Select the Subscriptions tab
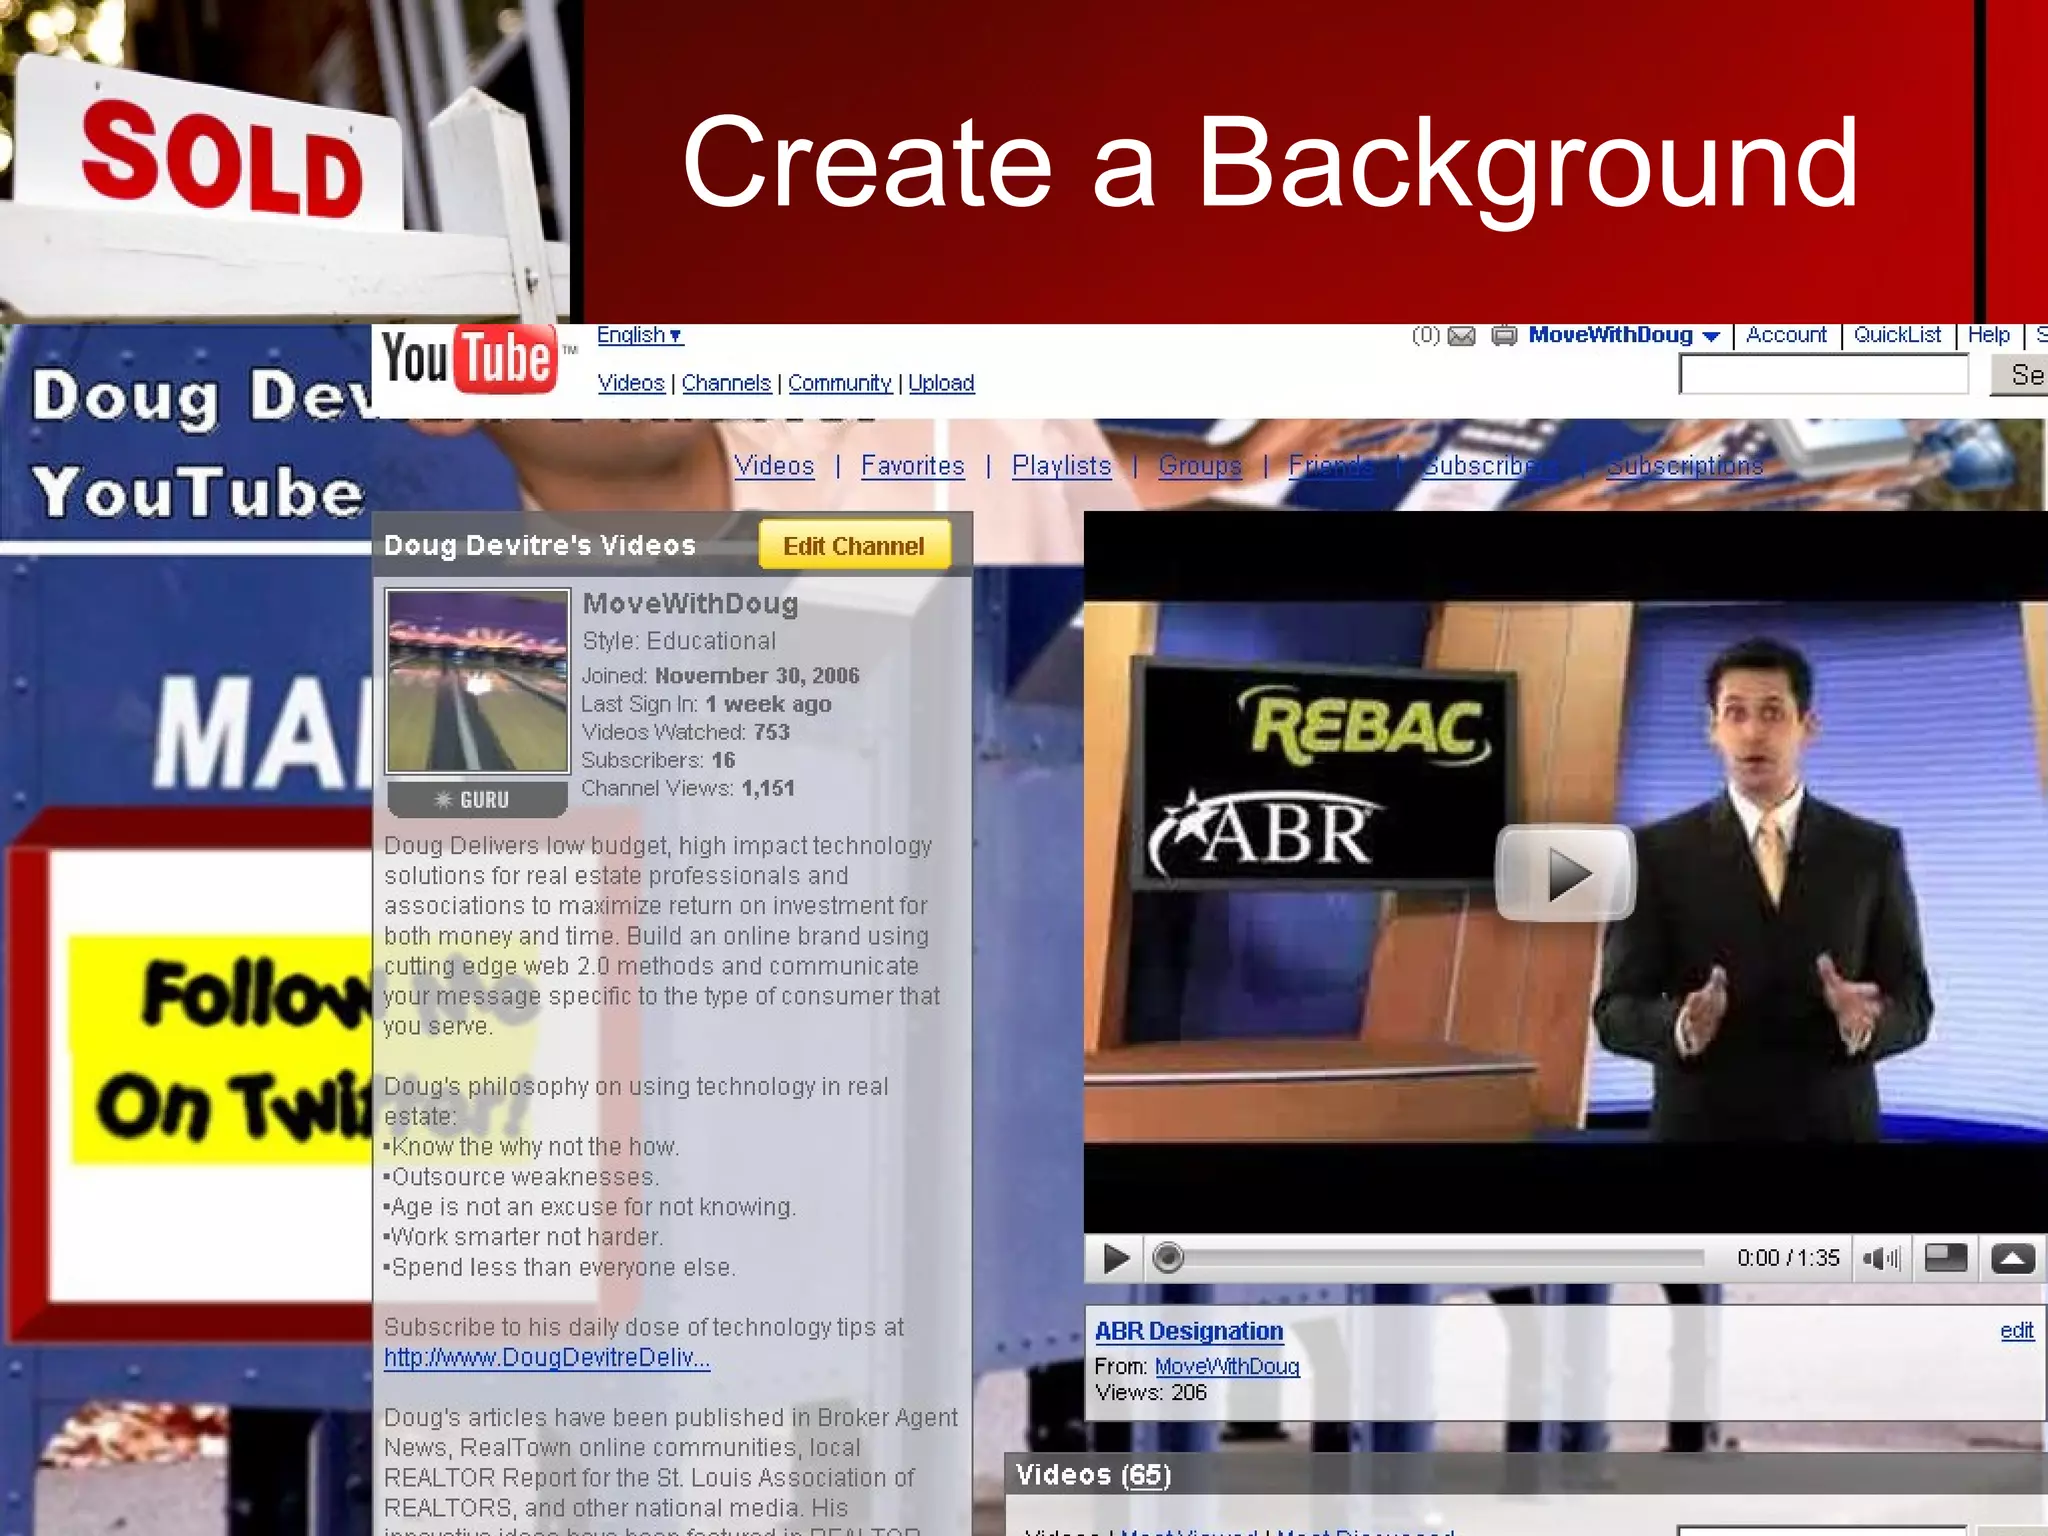The image size is (2048, 1536). 1685,466
